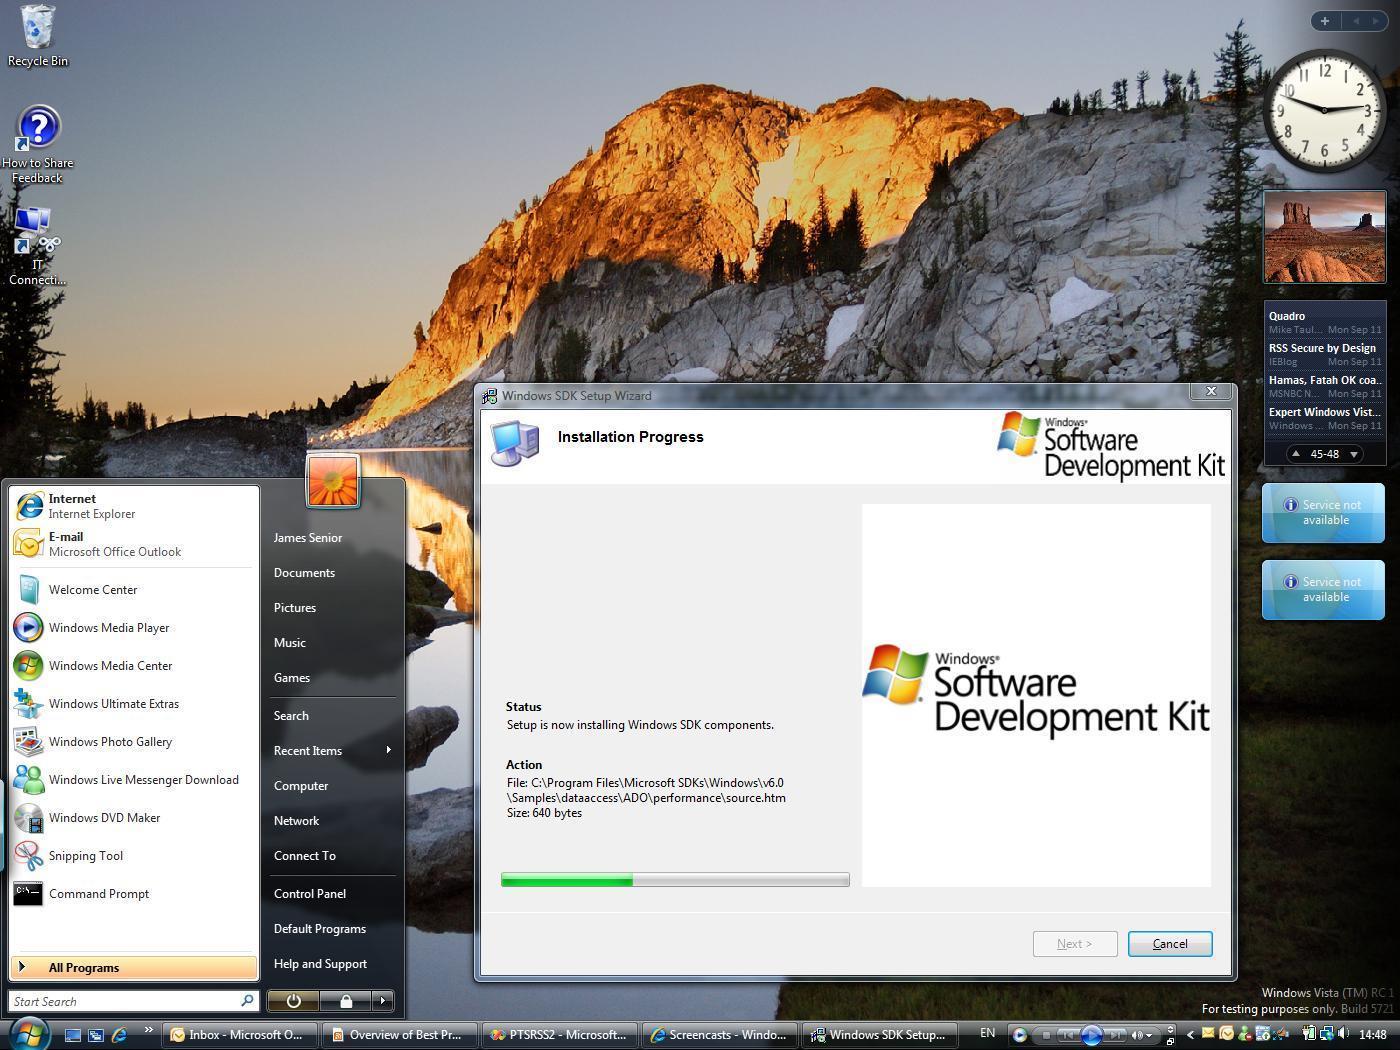The image size is (1400, 1050).
Task: Click the search magnifier icon in Start Search
Action: pos(247,1000)
